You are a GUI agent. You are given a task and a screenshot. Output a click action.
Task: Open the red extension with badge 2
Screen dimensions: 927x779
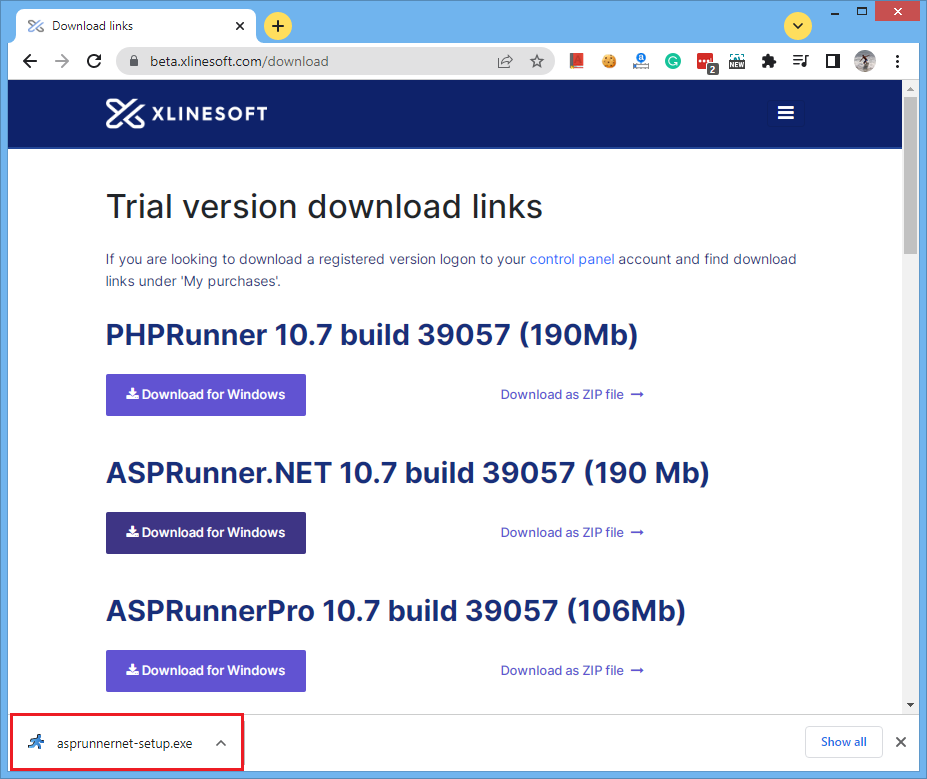(x=706, y=62)
